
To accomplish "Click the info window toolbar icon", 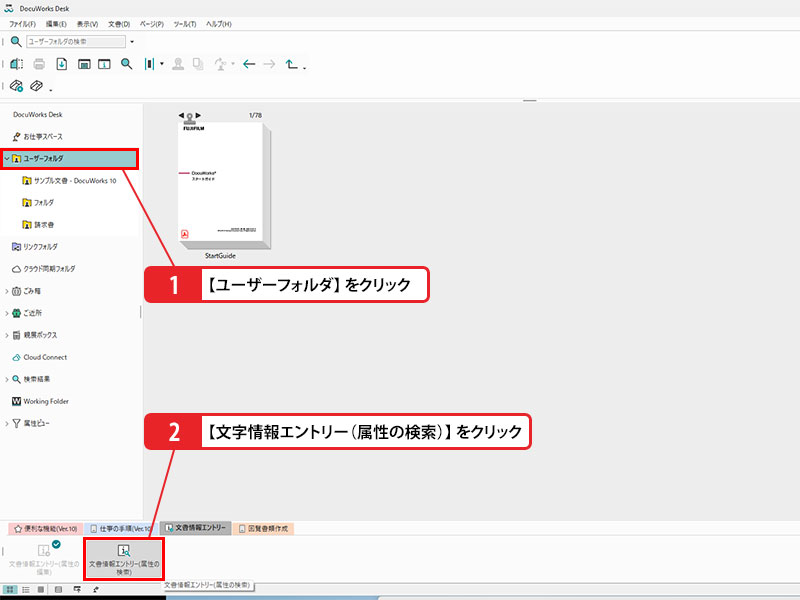I will (104, 64).
